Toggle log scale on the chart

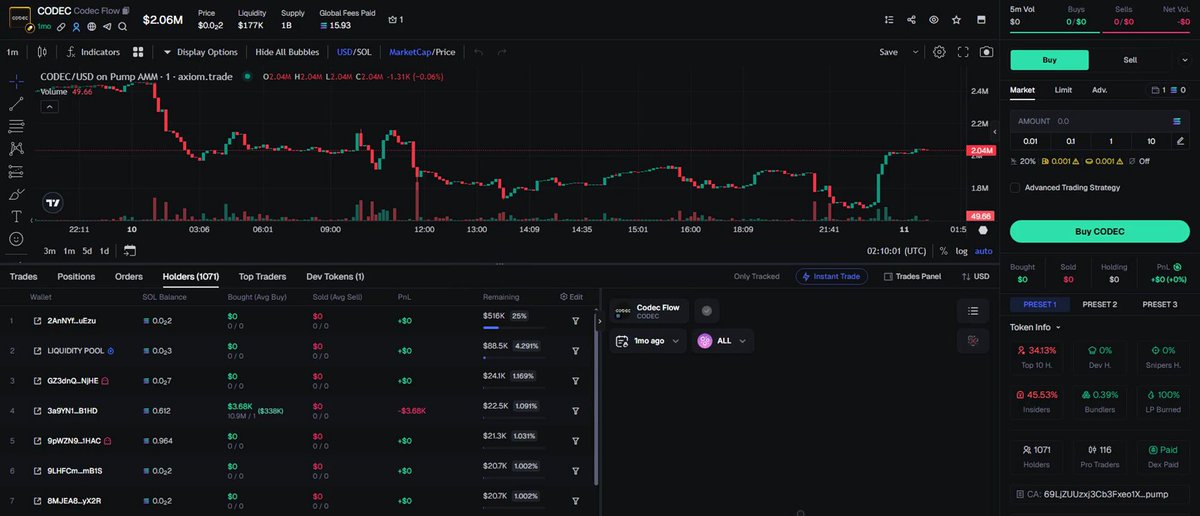point(962,251)
